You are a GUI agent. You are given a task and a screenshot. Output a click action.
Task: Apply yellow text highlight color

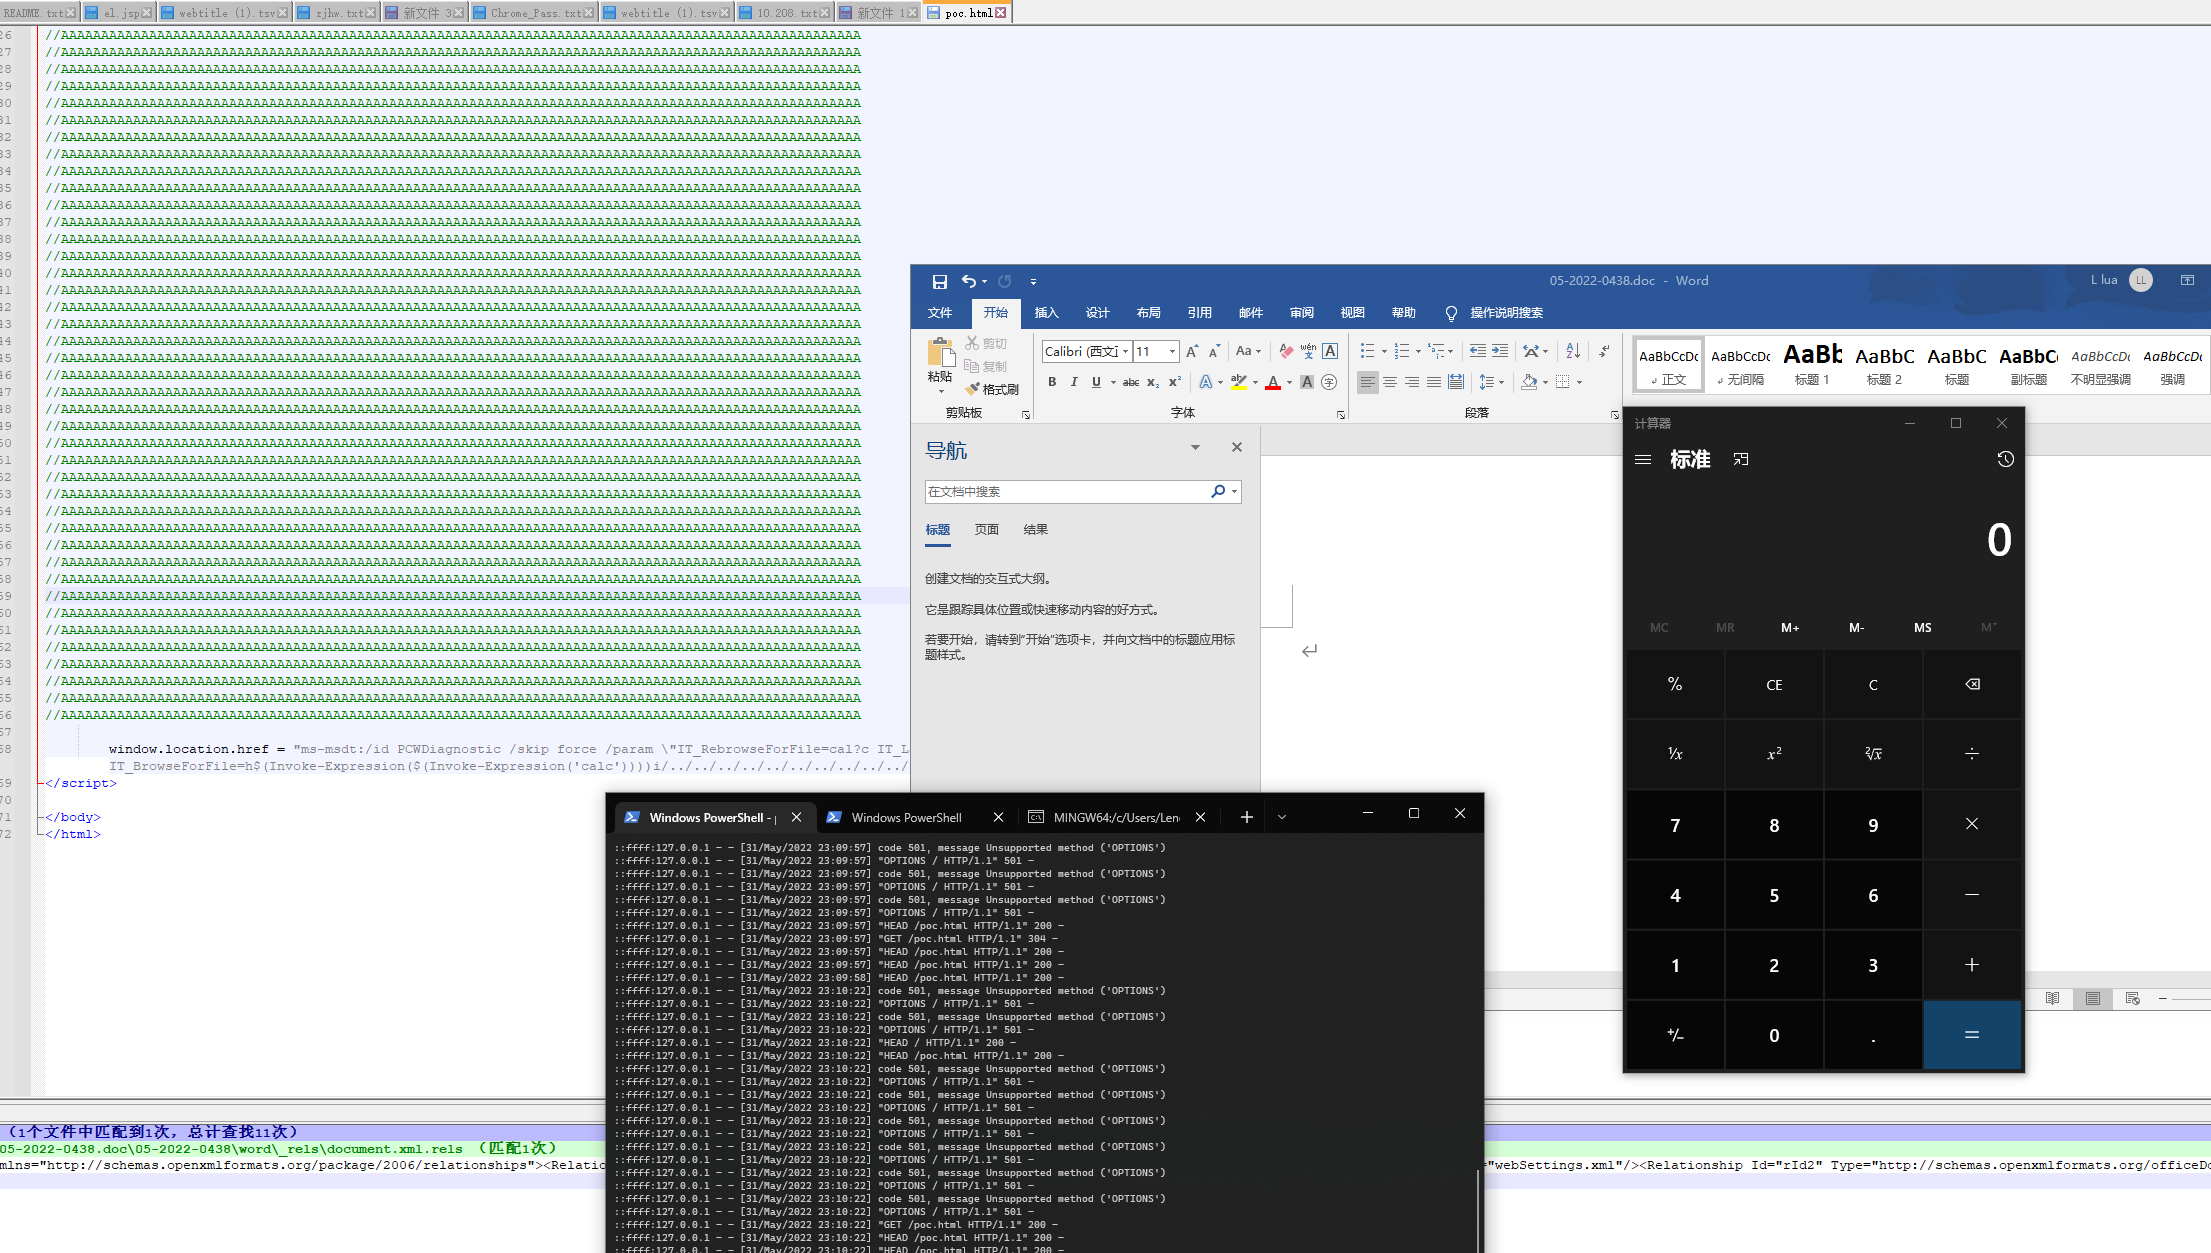pos(1239,382)
